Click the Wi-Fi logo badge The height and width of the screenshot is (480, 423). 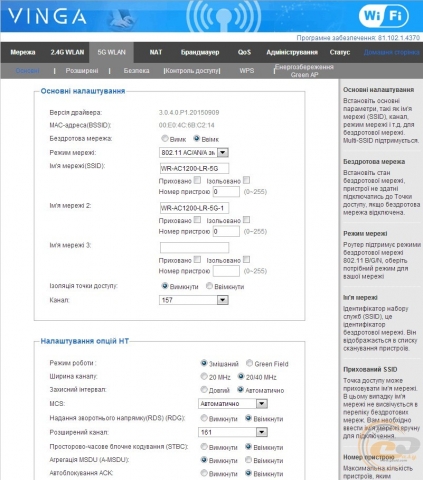[383, 15]
